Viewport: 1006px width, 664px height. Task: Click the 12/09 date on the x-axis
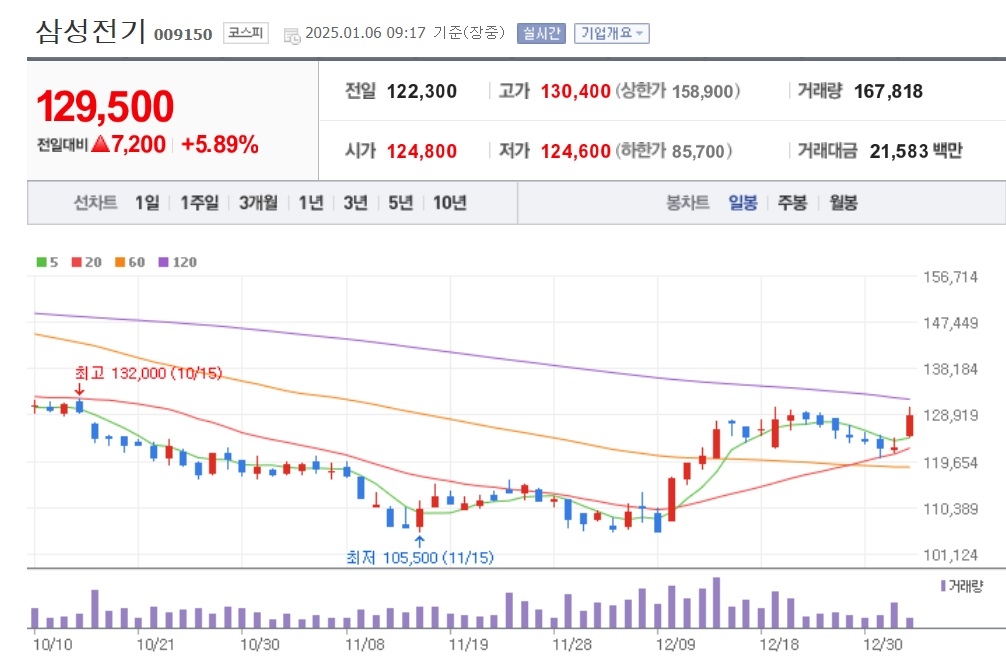point(675,645)
